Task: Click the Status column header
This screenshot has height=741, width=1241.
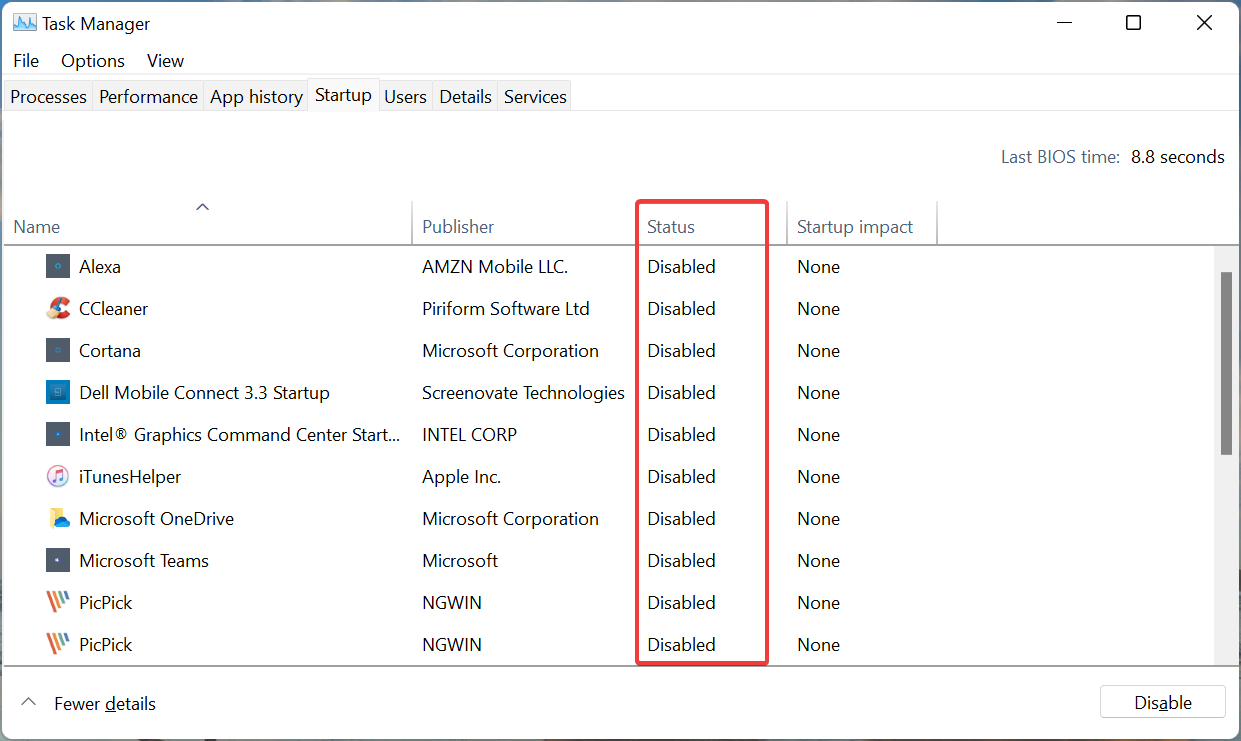Action: (x=670, y=226)
